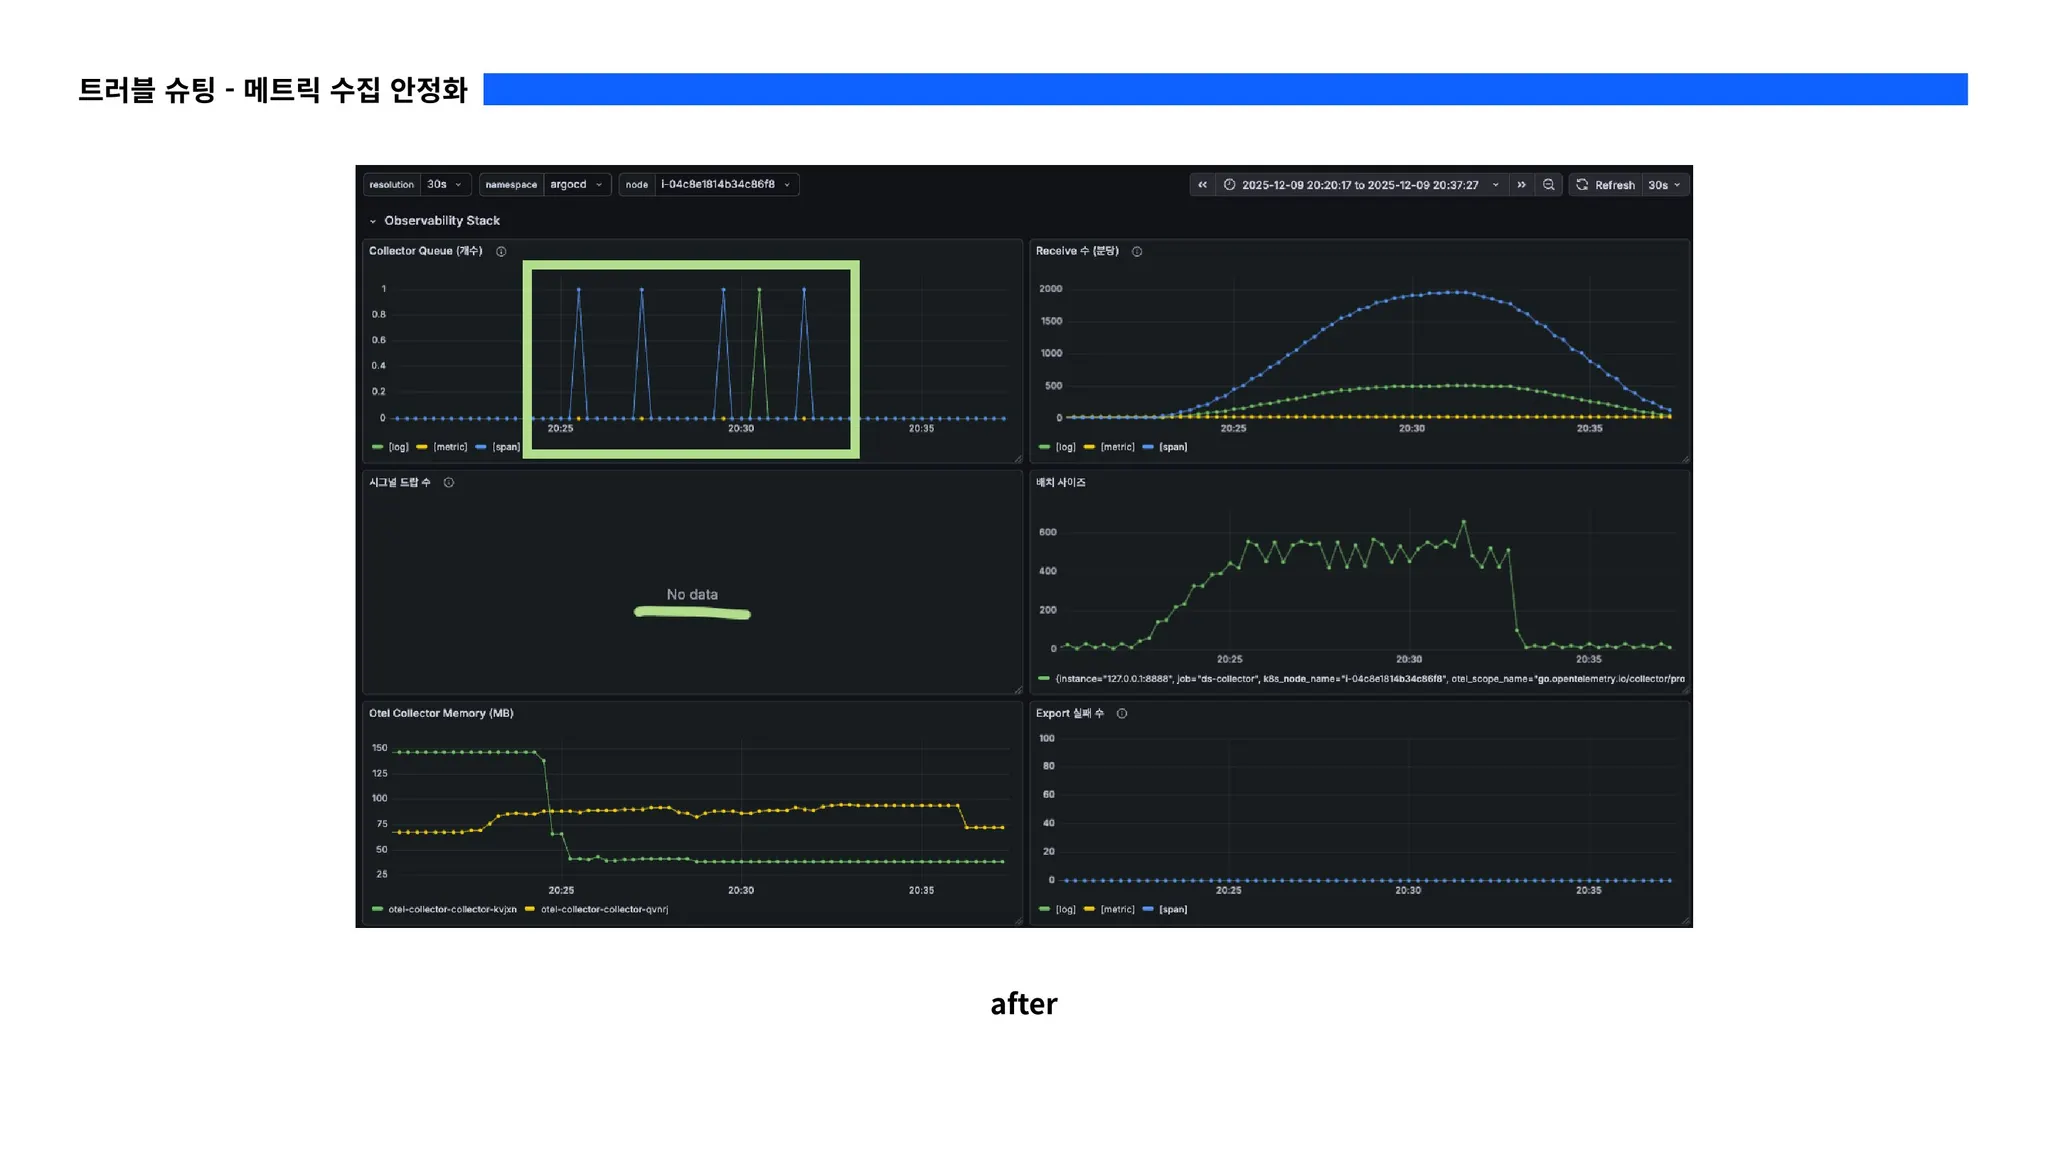Click yellow swatch of otel-collector-collector-qvnrj legend
Screen dimensions: 2048x1152
pyautogui.click(x=530, y=910)
